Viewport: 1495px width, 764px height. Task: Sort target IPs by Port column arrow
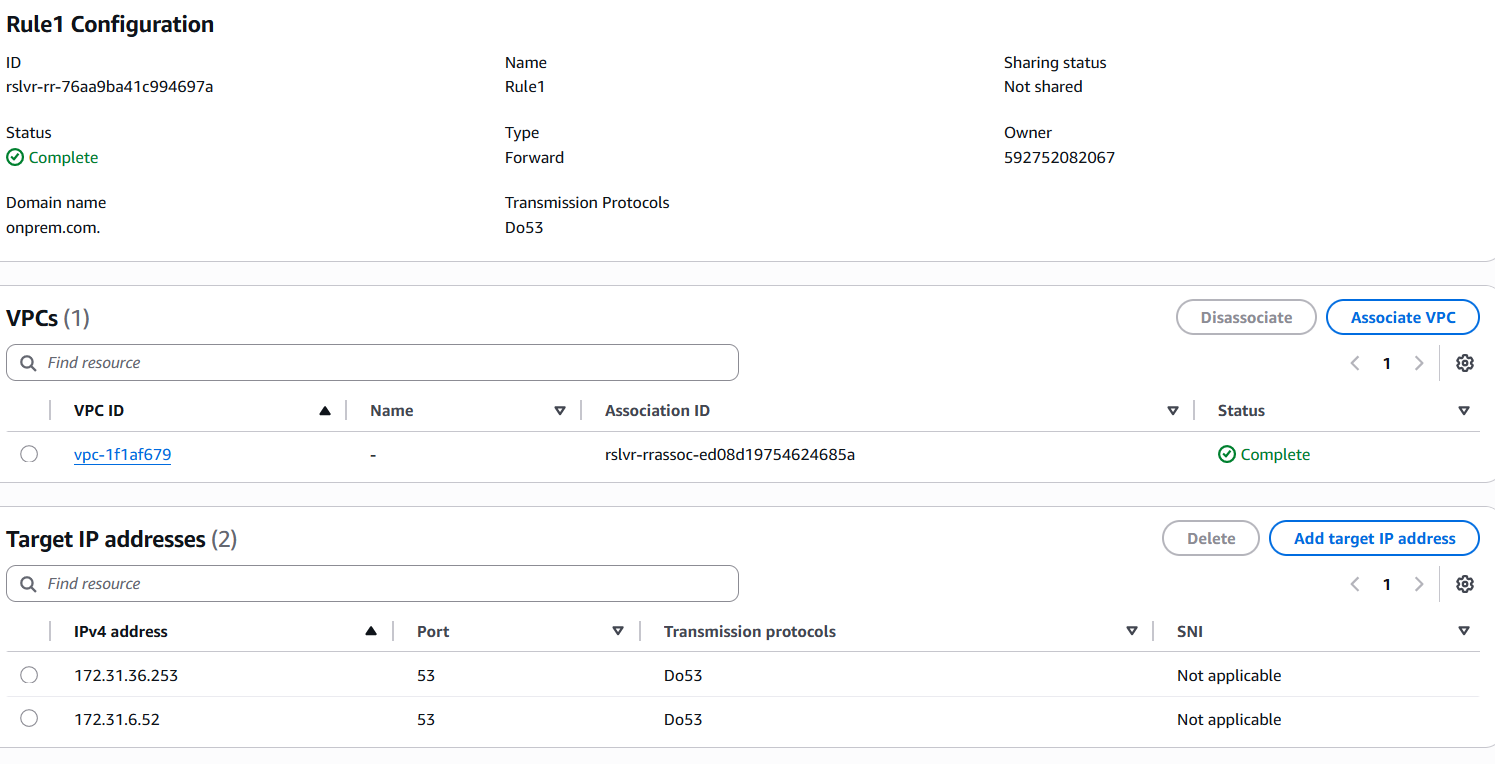[x=618, y=631]
